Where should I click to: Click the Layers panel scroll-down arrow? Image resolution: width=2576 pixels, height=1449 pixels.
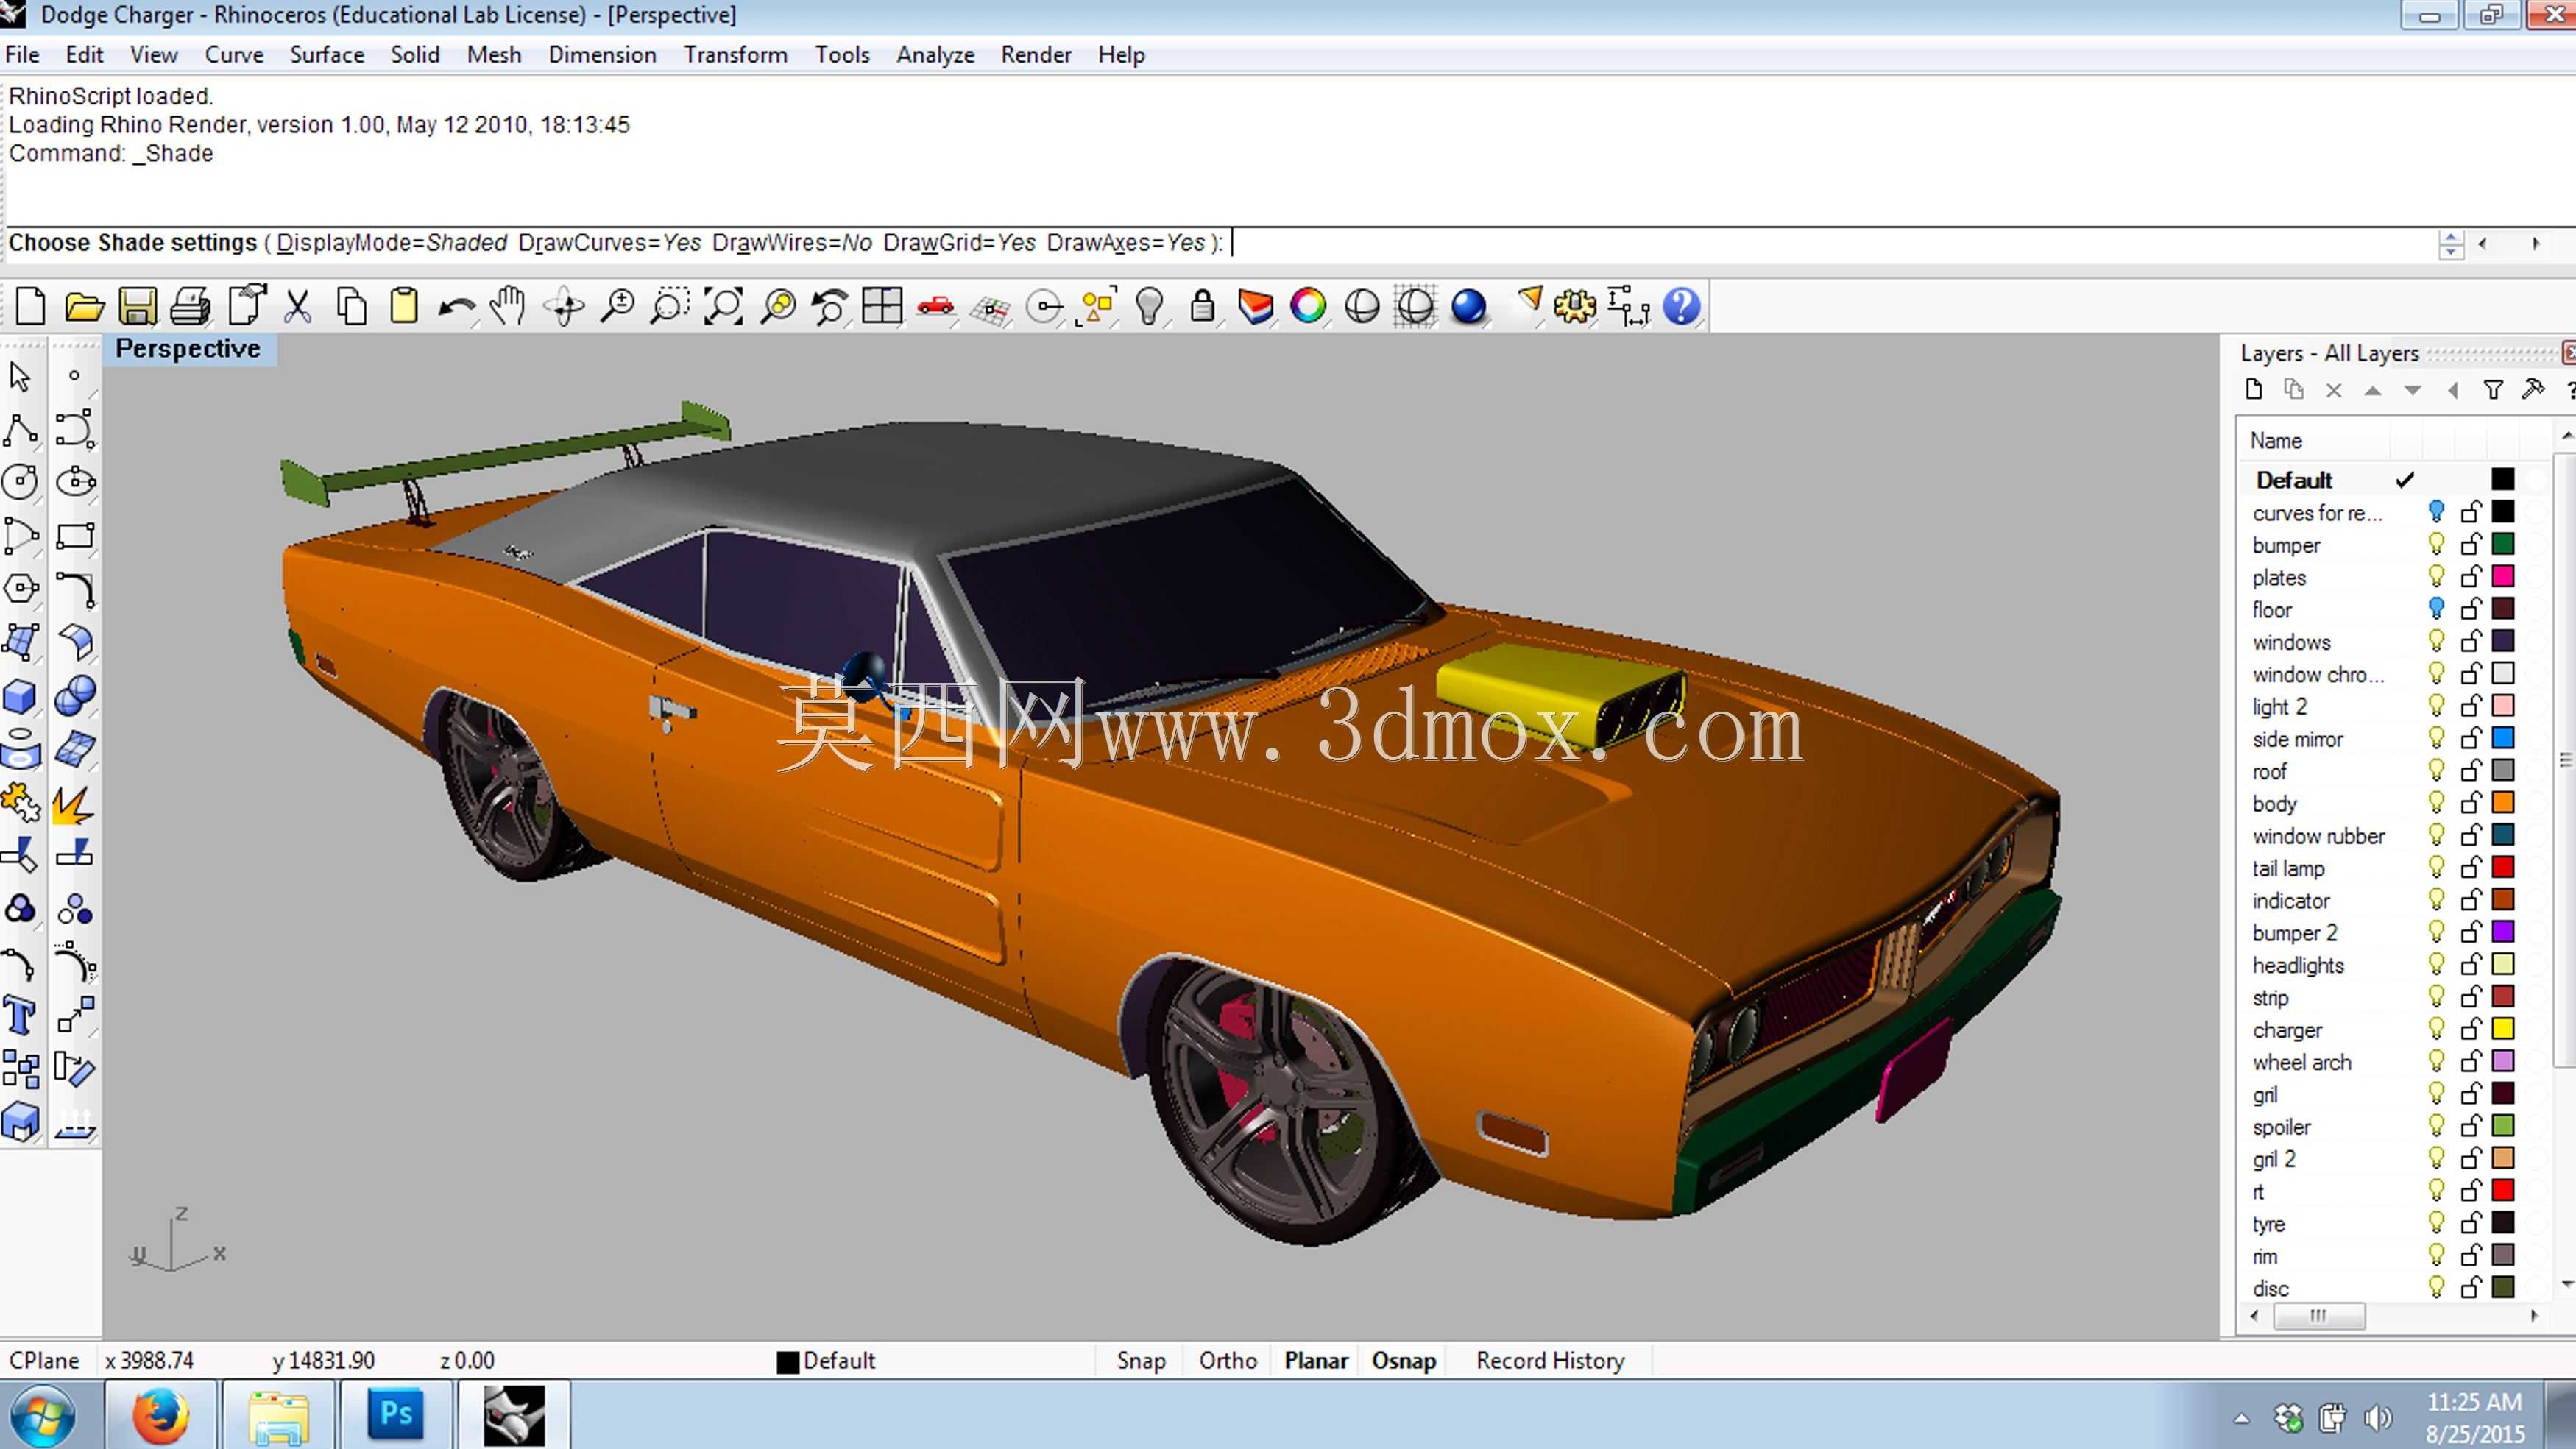(x=2566, y=1284)
